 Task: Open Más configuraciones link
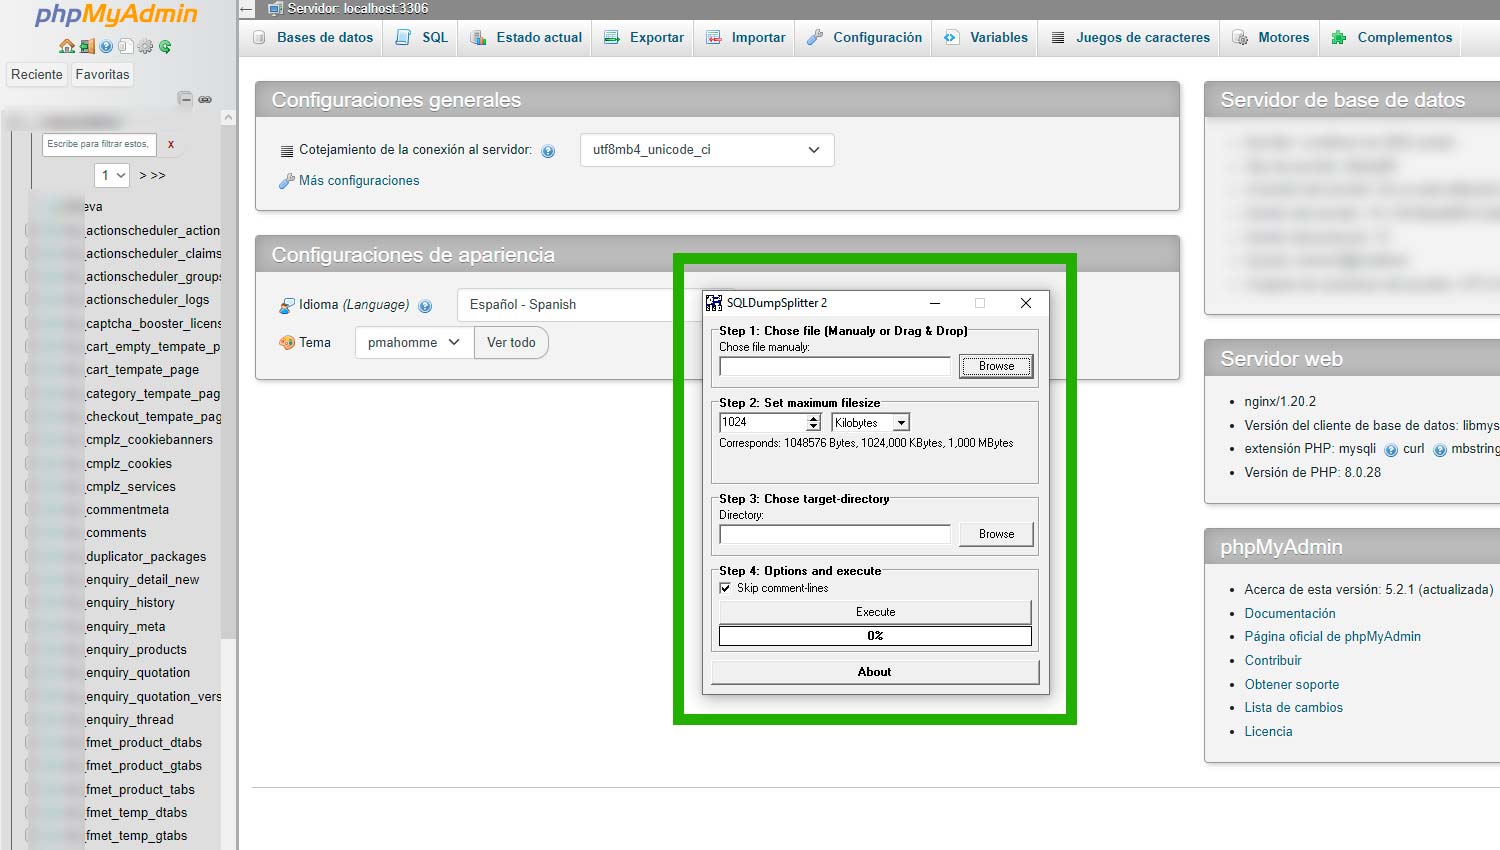coord(359,181)
